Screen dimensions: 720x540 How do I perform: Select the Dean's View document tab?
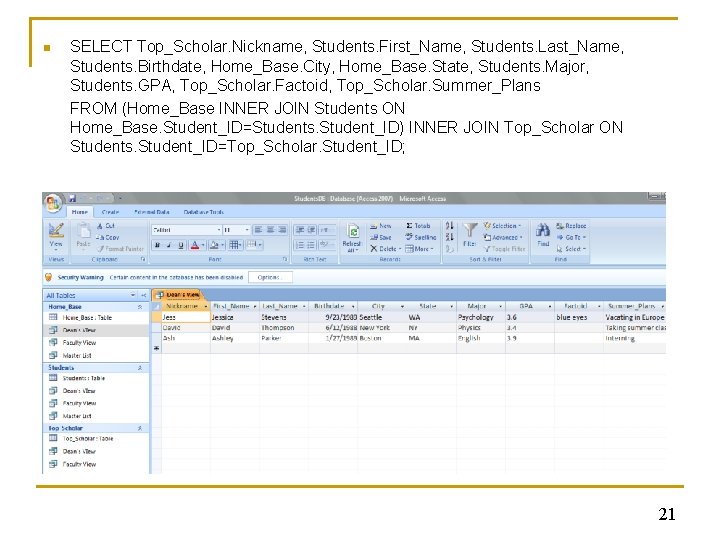click(x=177, y=295)
